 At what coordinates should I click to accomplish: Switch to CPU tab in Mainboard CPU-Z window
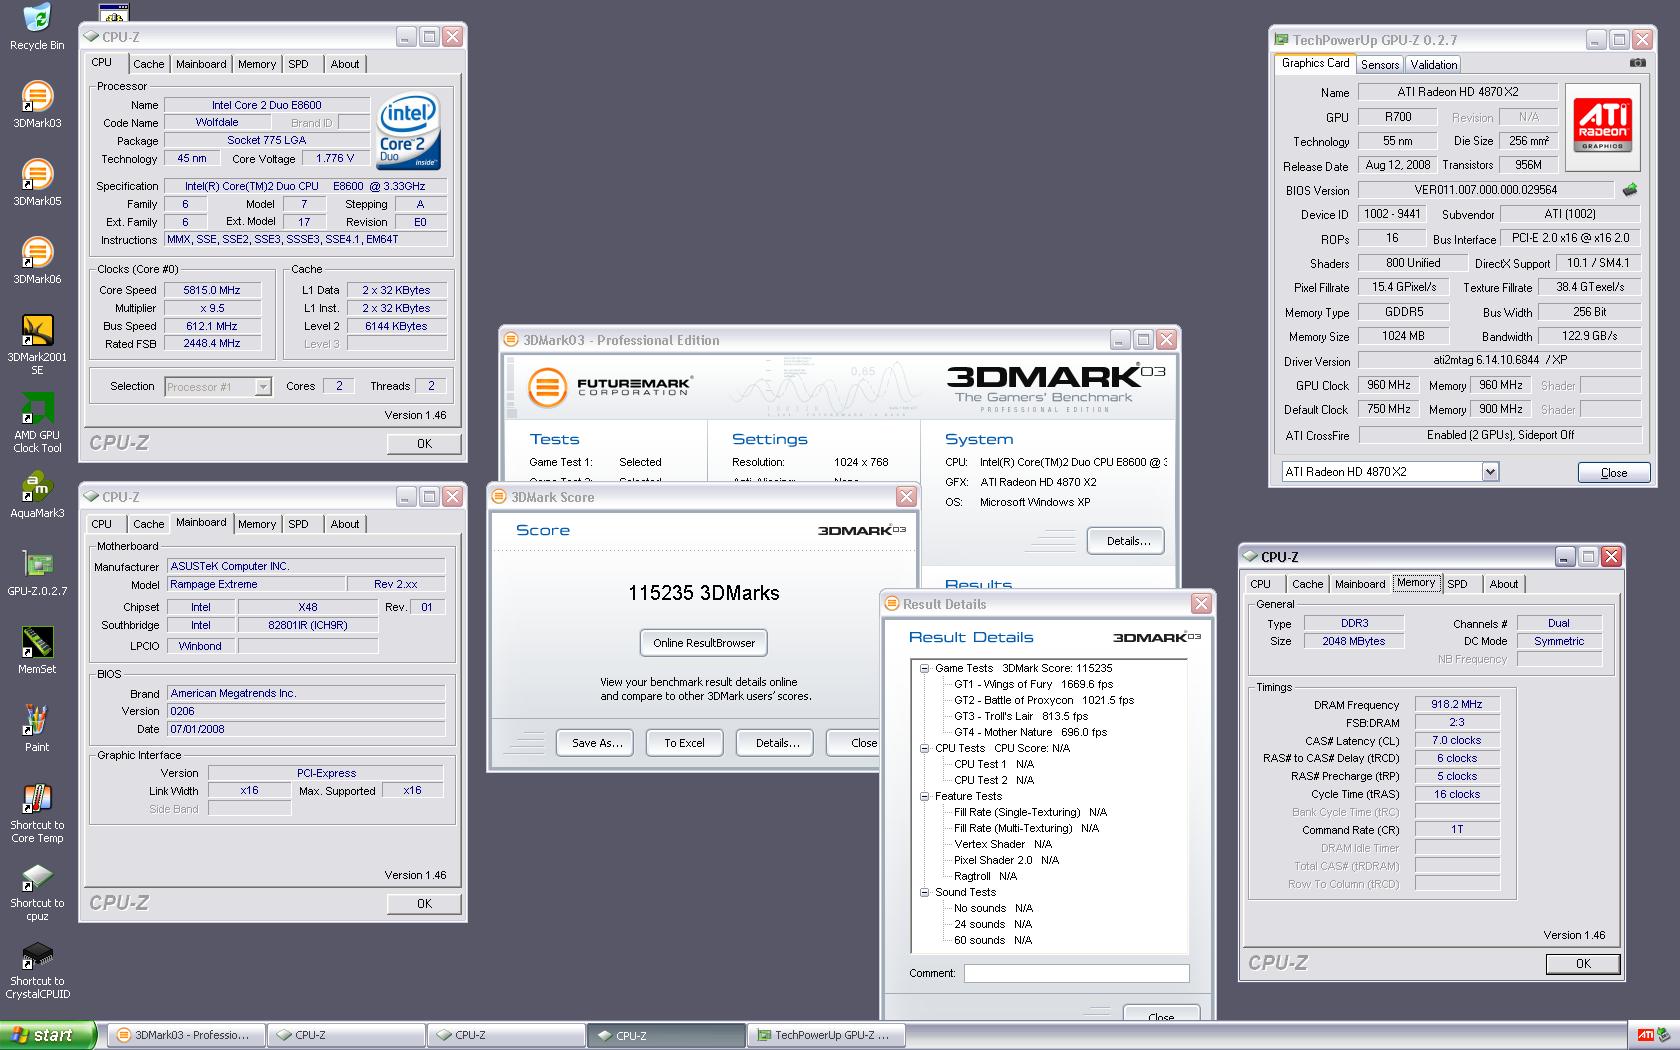point(102,524)
